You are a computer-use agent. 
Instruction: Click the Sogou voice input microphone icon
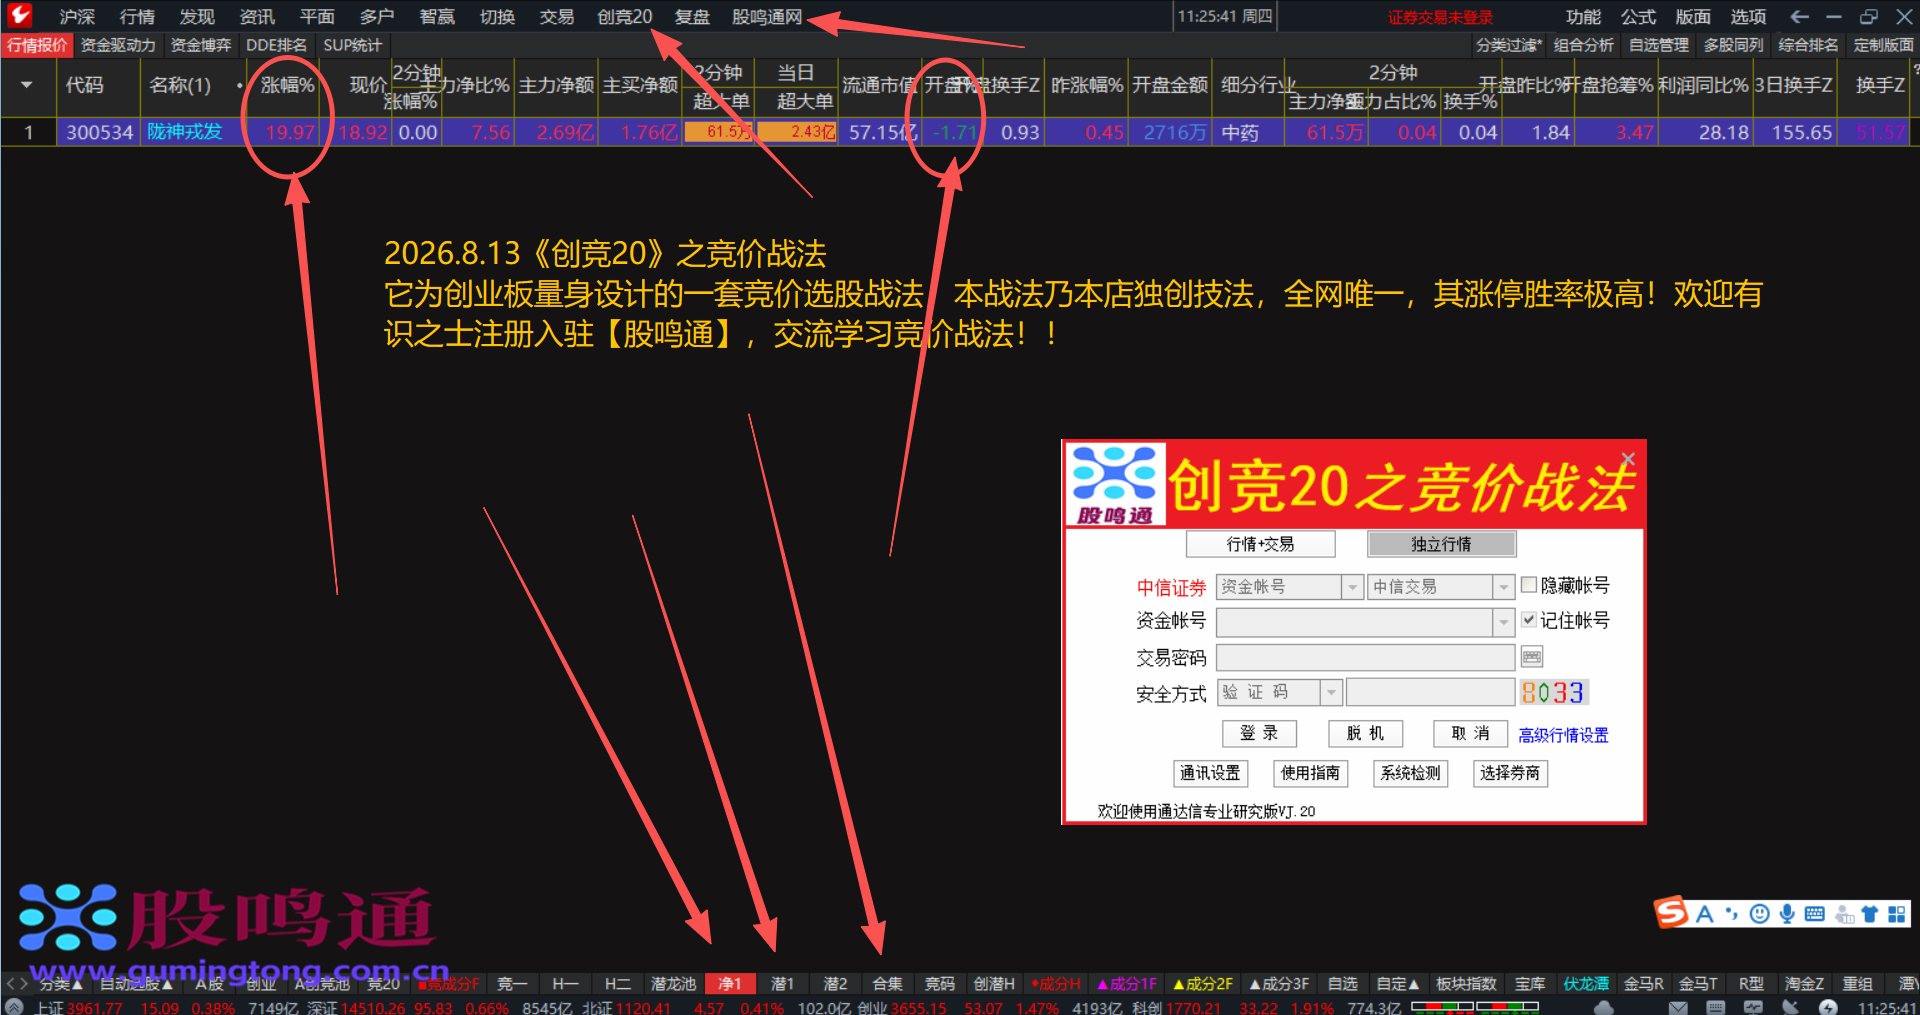tap(1787, 913)
